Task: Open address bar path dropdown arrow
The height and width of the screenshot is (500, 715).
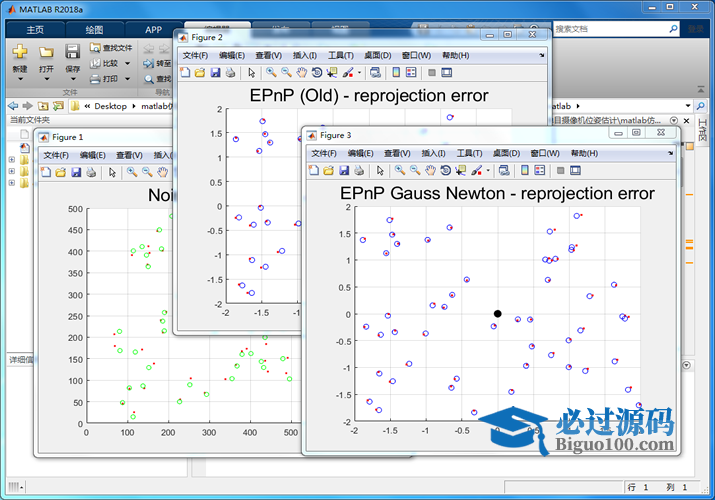Action: click(x=688, y=106)
